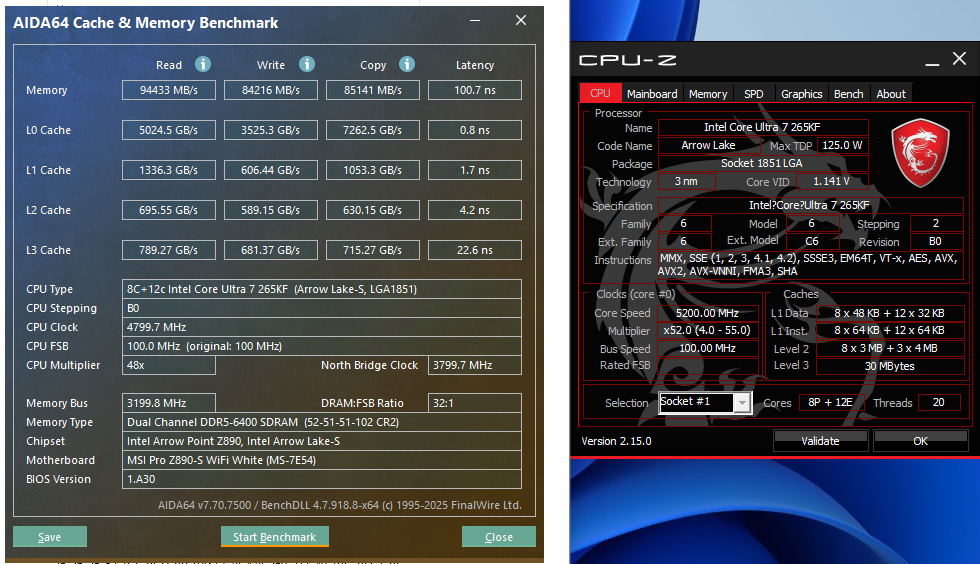Open the SPD tab
The width and height of the screenshot is (980, 564).
tap(754, 94)
